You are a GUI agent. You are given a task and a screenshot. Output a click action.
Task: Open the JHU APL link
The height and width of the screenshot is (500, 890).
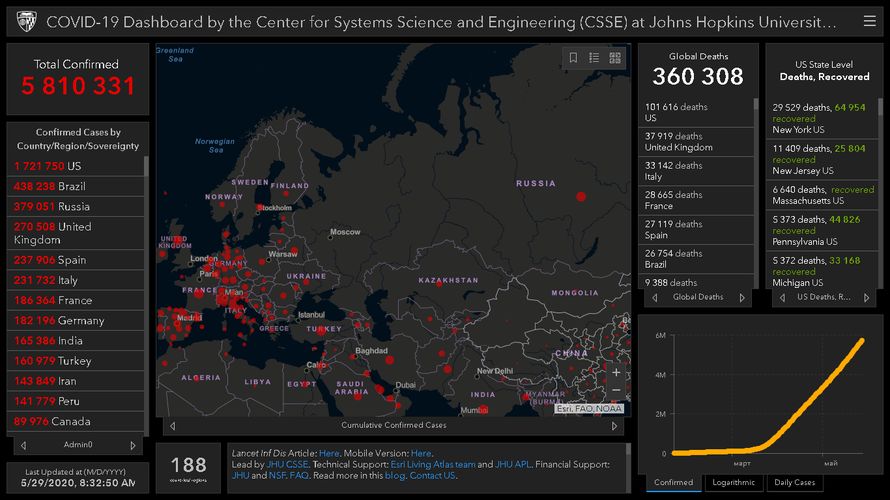pos(513,464)
